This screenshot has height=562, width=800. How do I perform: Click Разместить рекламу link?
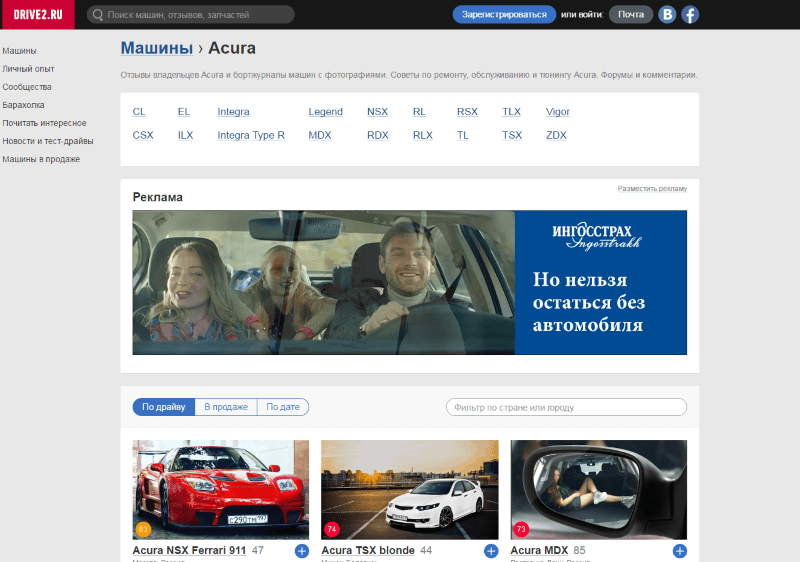tap(652, 189)
